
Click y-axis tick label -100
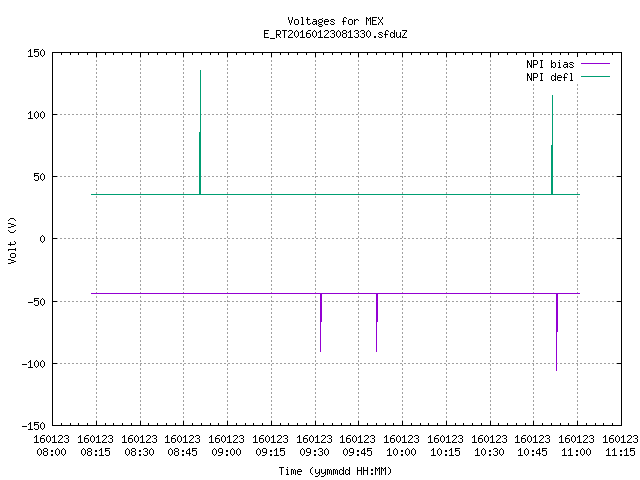[33, 364]
